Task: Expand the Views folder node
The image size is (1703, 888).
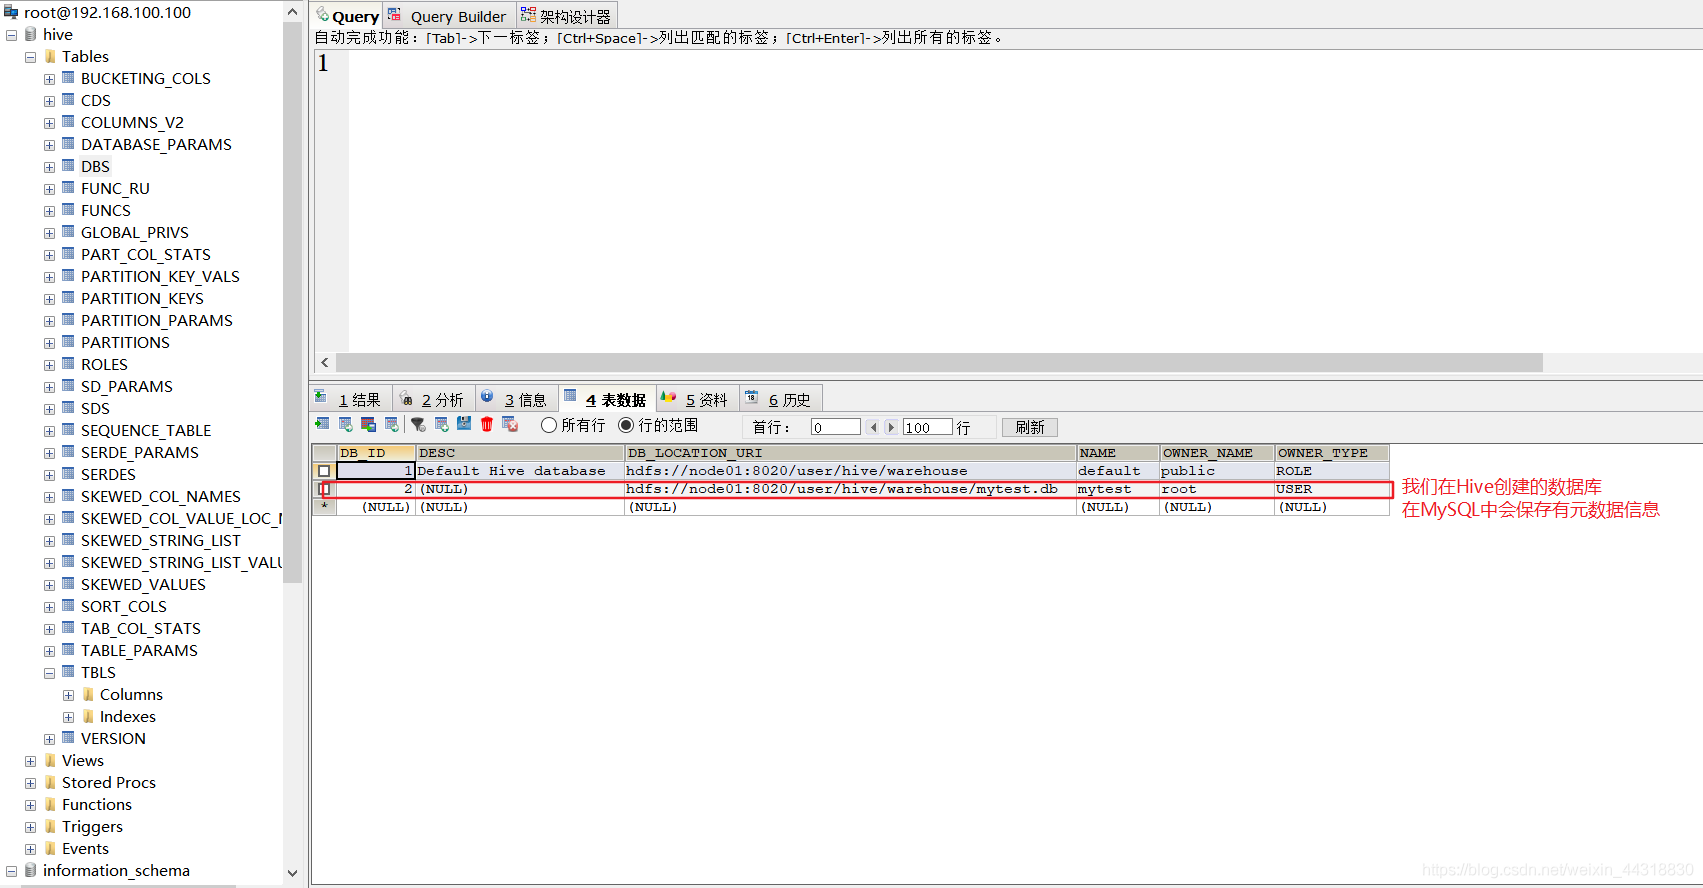Action: pyautogui.click(x=30, y=761)
